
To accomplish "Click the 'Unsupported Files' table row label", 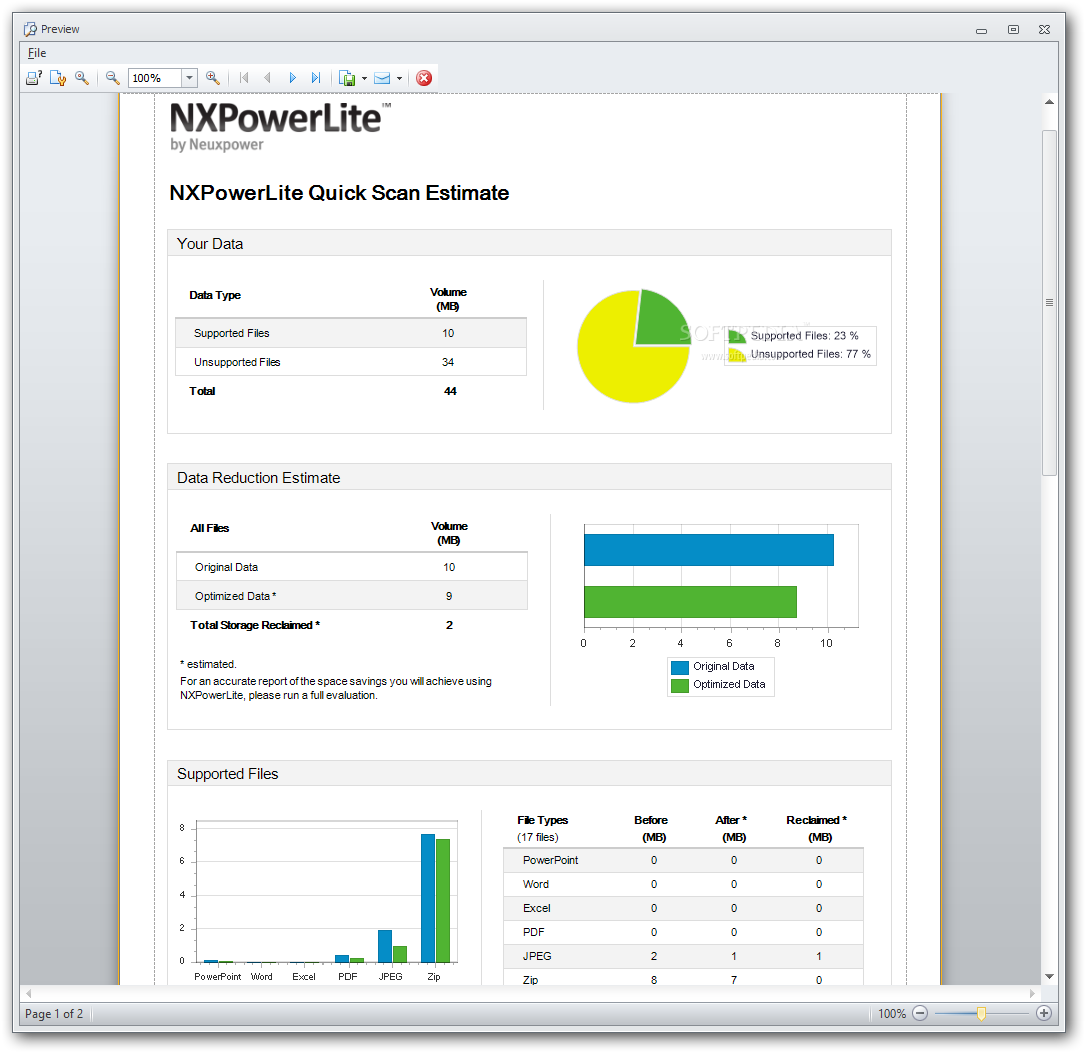I will 237,362.
